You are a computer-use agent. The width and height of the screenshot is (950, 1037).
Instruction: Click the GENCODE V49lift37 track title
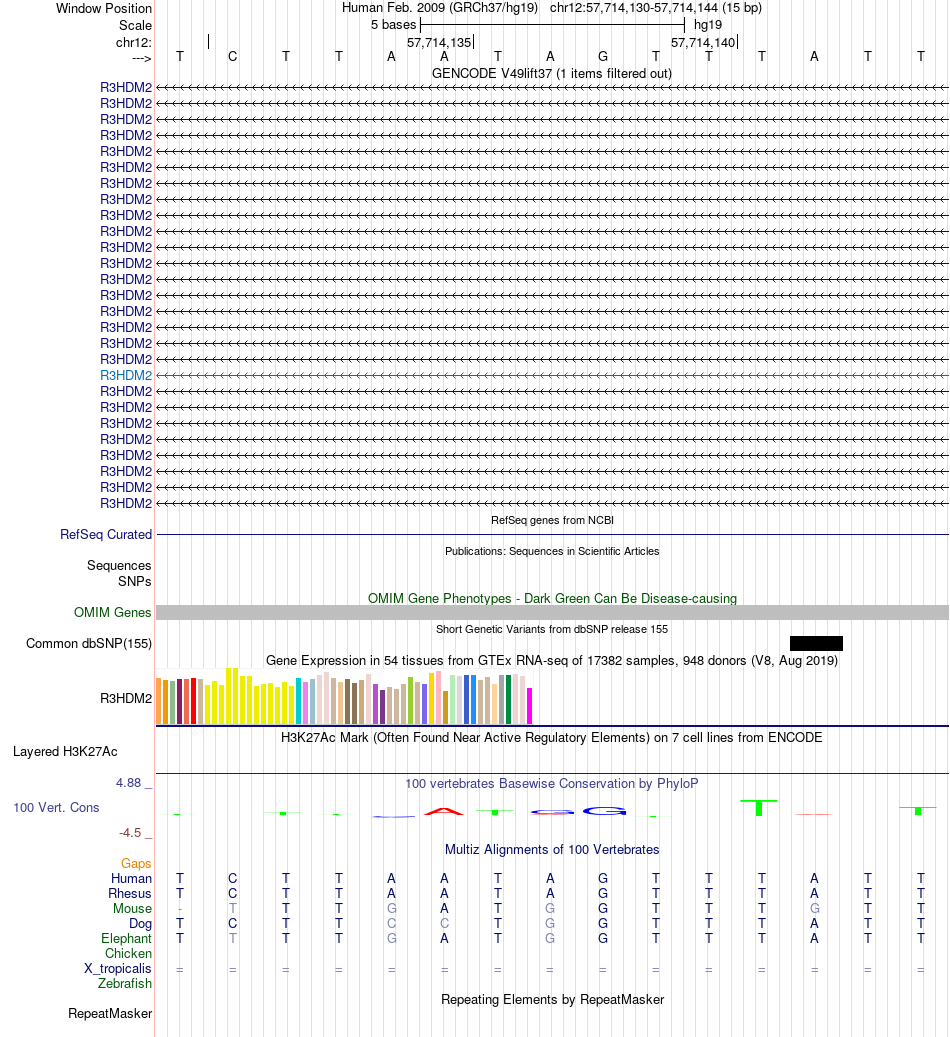[552, 73]
